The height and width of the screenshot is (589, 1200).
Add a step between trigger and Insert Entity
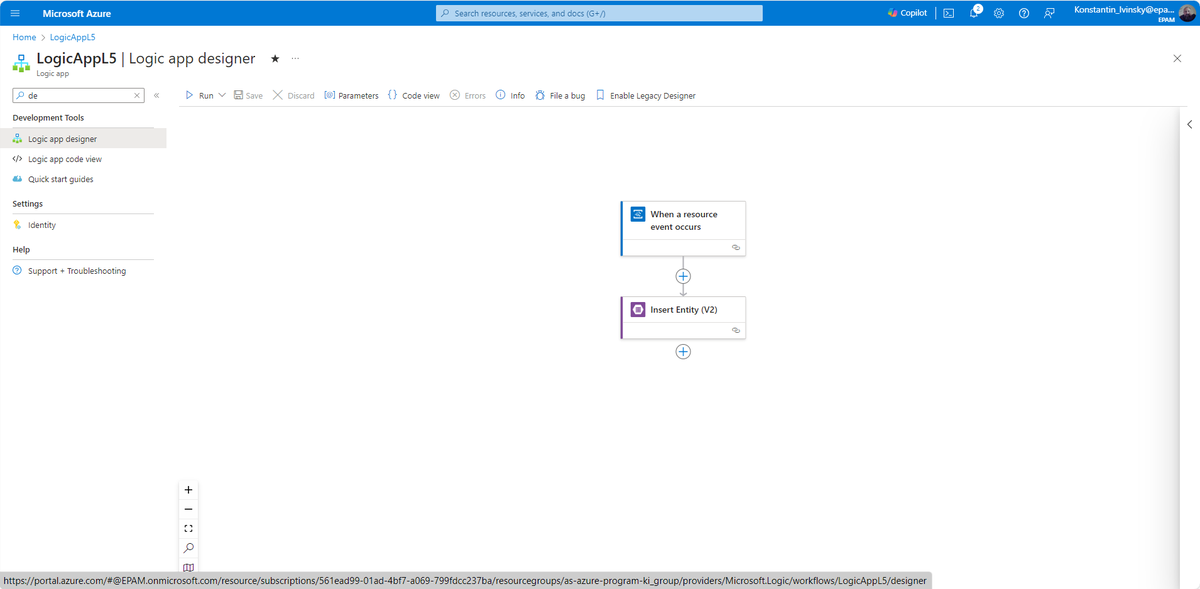tap(683, 276)
